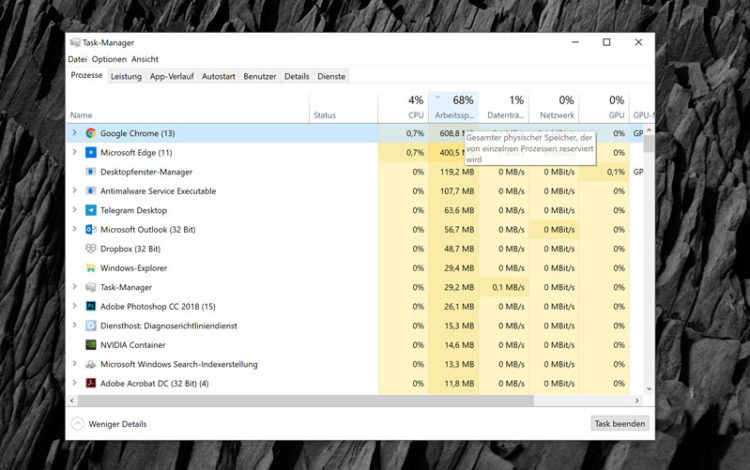Click the 0,1% GPU value
The width and height of the screenshot is (750, 470).
coord(616,172)
